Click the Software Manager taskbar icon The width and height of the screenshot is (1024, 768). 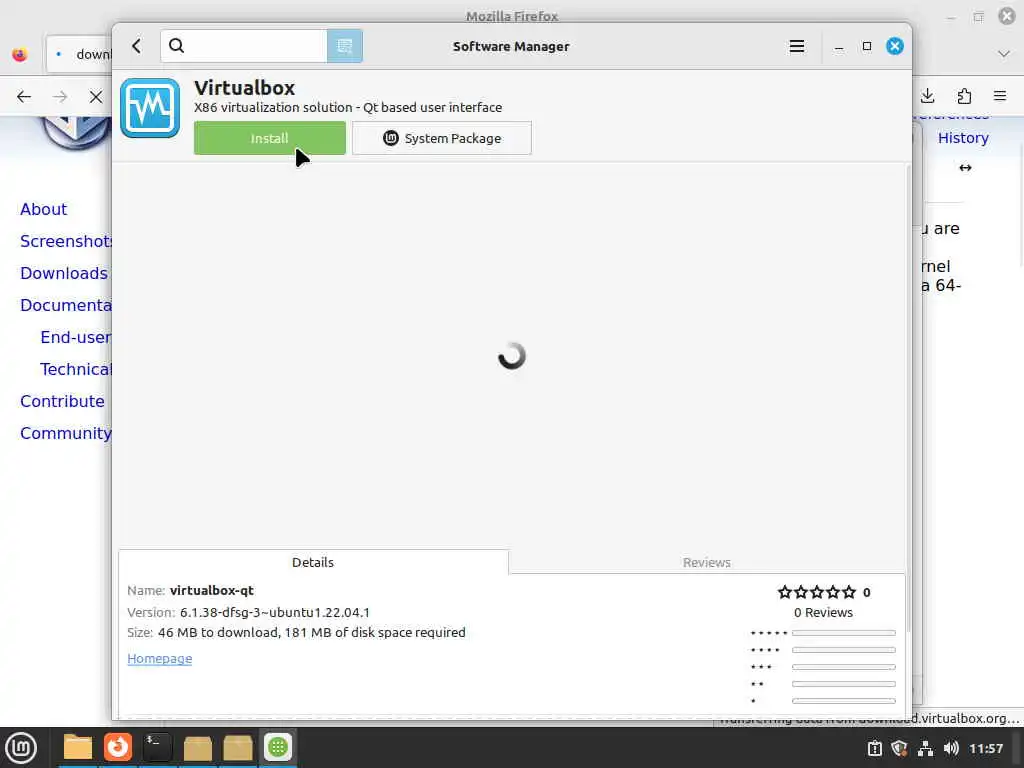[x=278, y=747]
